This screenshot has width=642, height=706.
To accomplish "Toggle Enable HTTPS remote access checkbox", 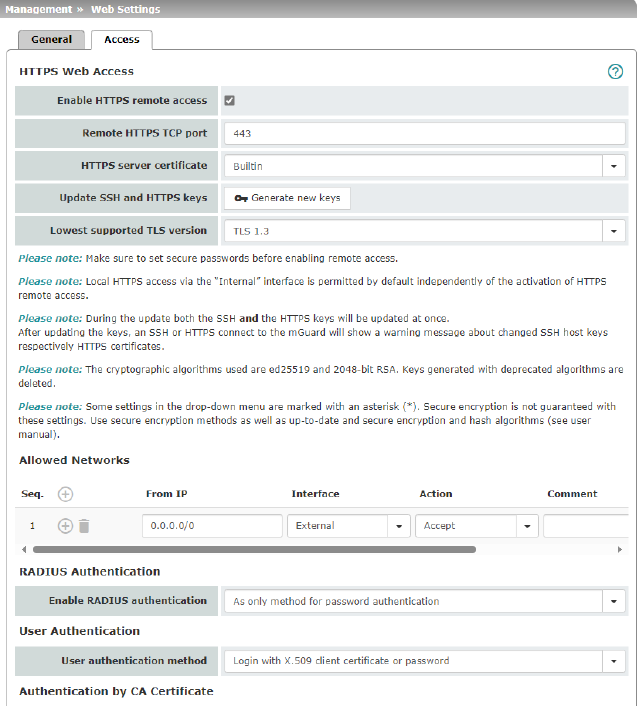I will 230,100.
